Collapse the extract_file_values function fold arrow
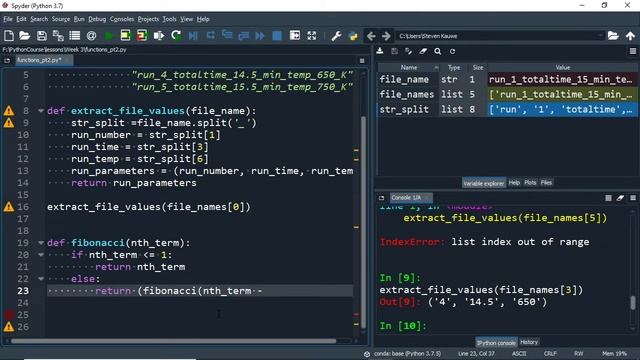Image resolution: width=640 pixels, height=360 pixels. tap(41, 111)
